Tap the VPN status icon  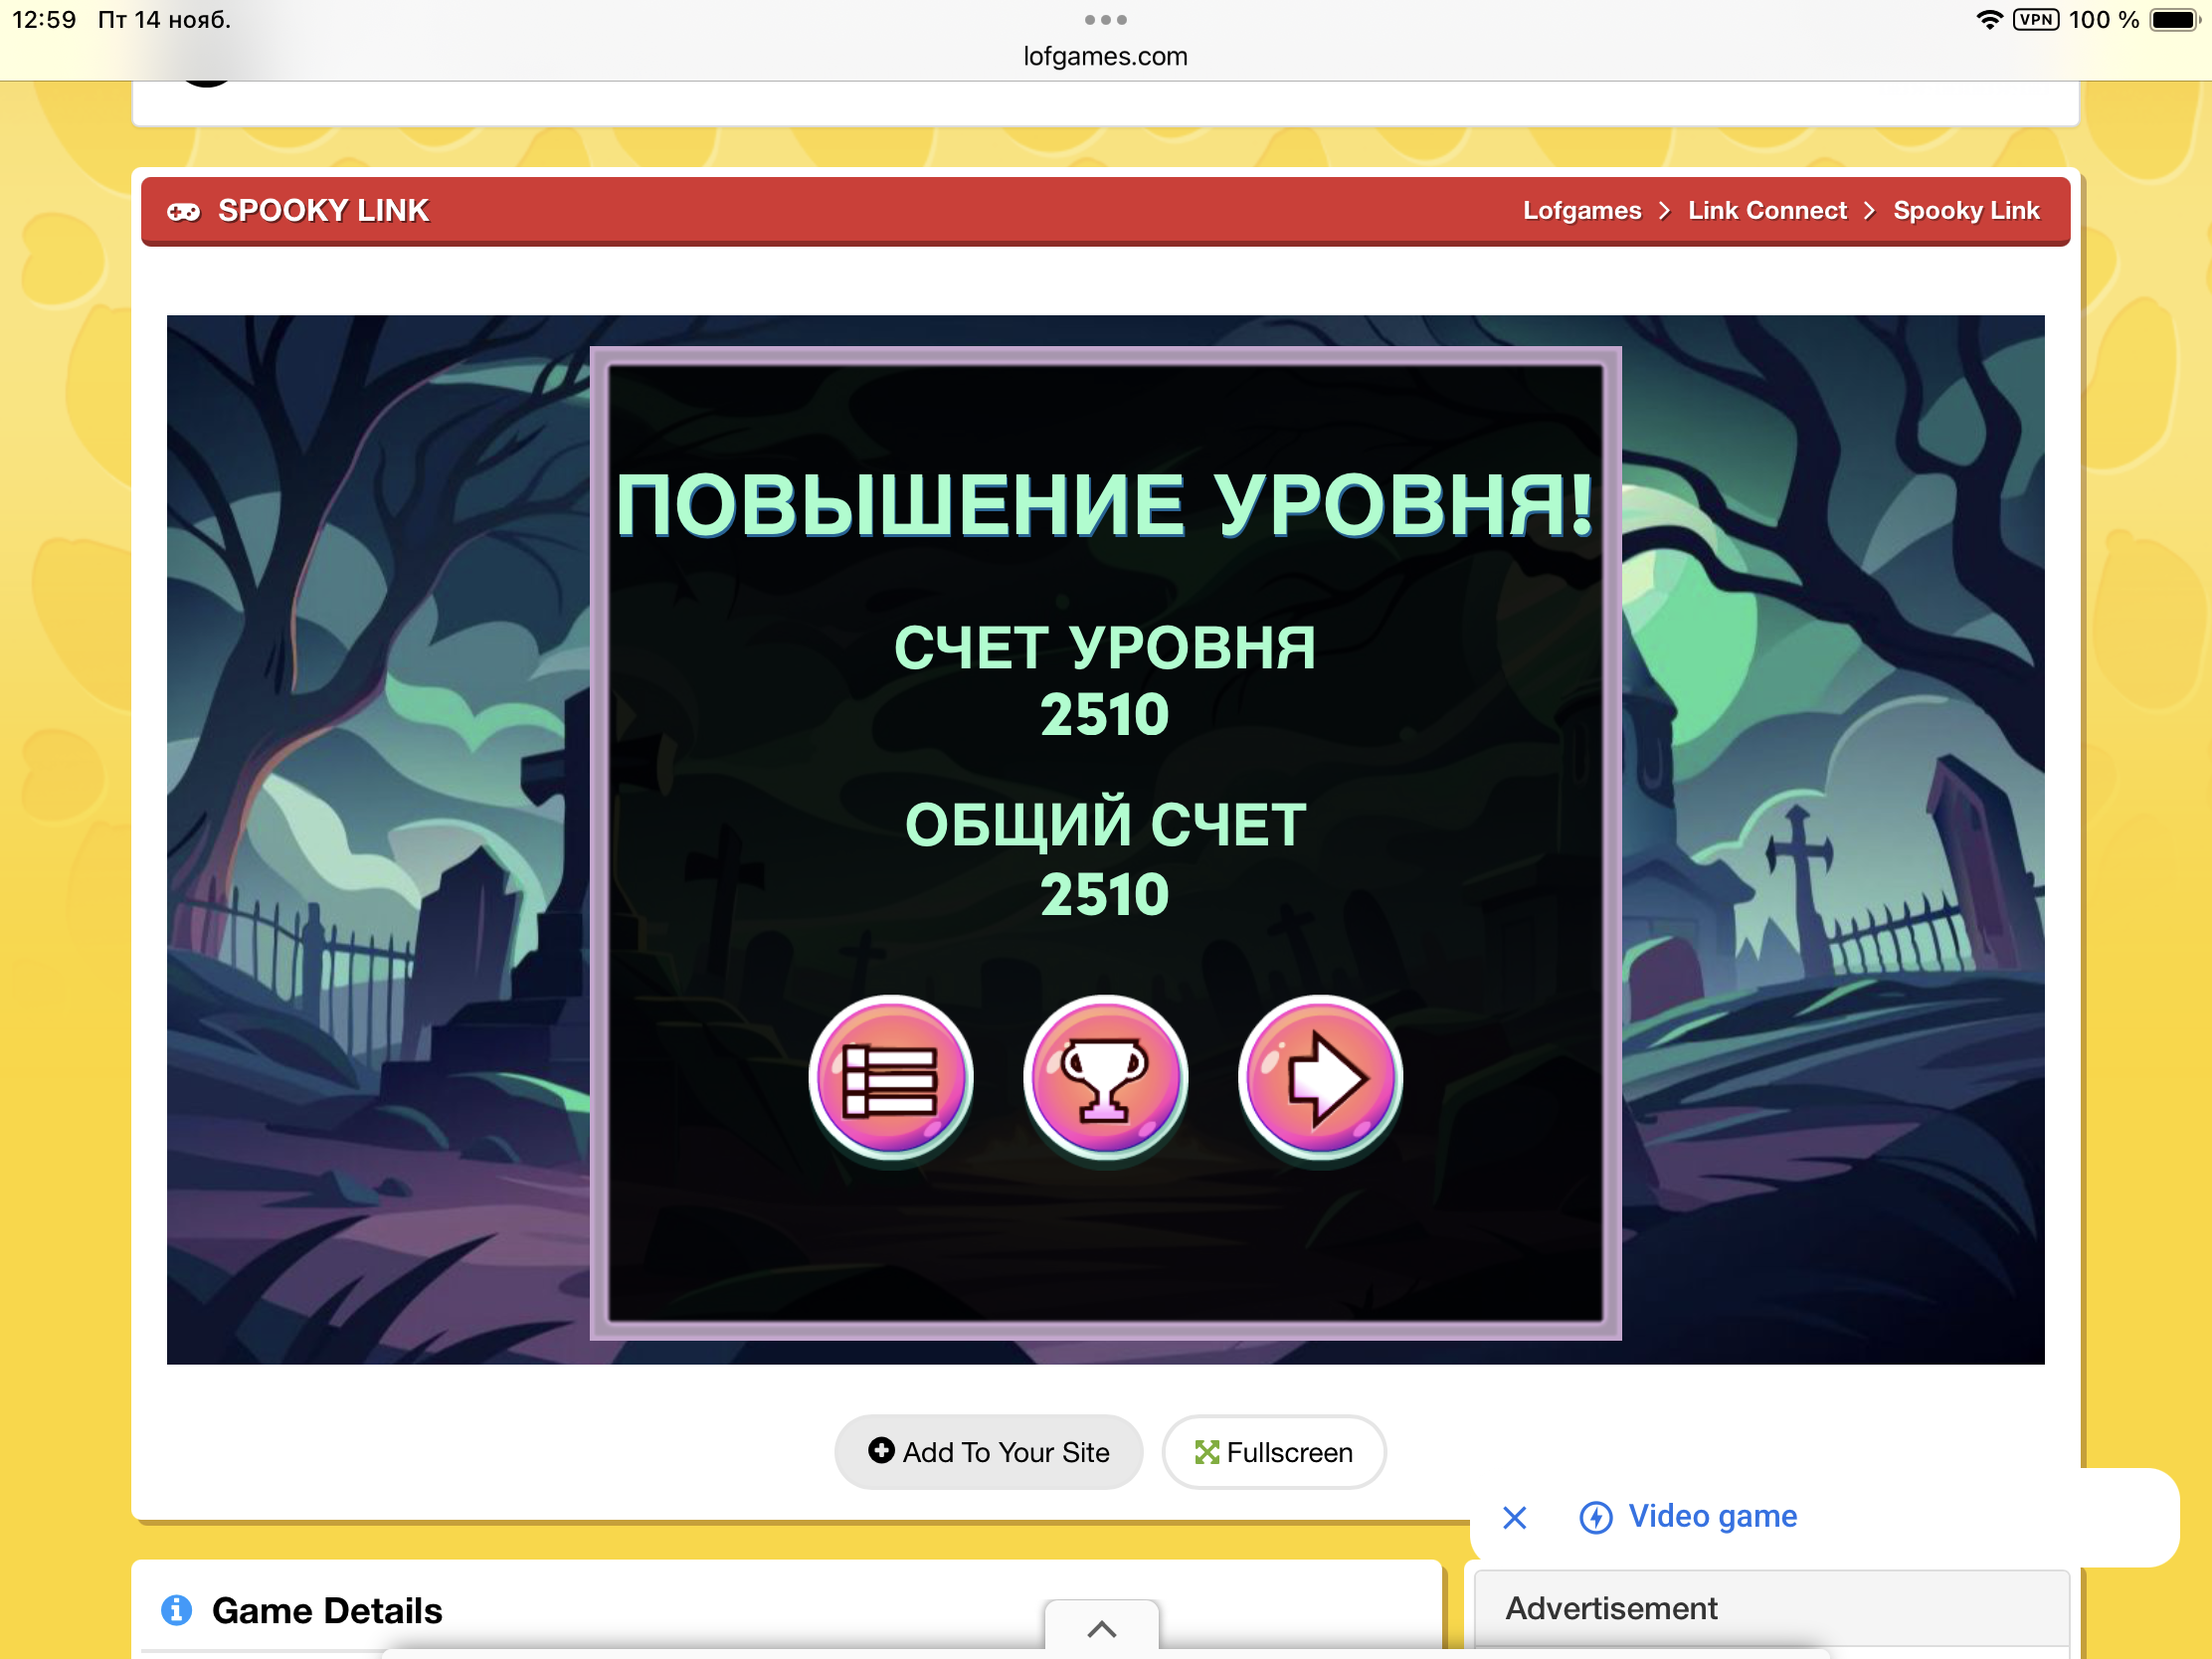[2036, 20]
